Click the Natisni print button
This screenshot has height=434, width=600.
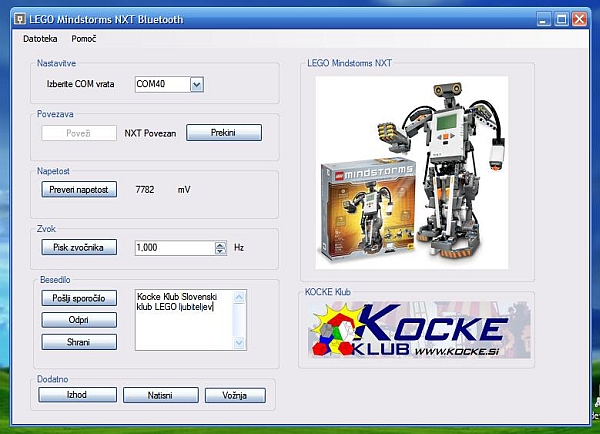pos(161,395)
